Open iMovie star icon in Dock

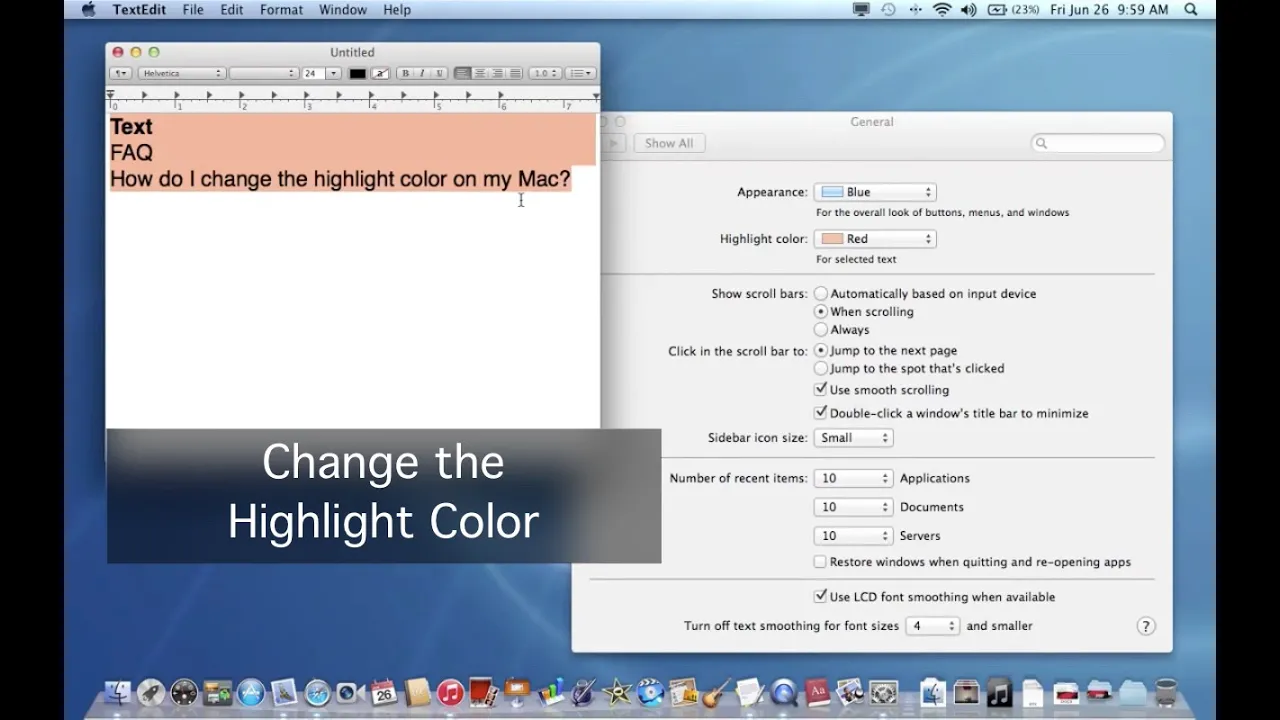(617, 692)
